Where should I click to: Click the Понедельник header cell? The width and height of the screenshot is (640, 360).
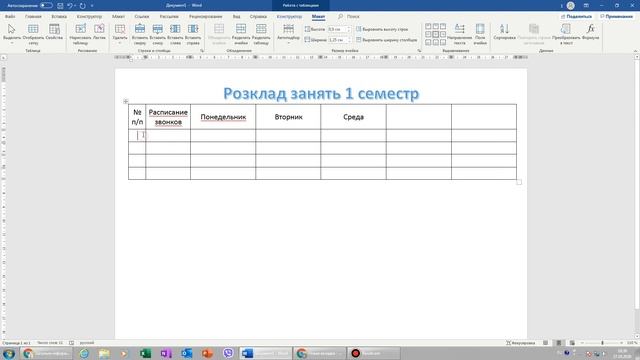tap(223, 117)
